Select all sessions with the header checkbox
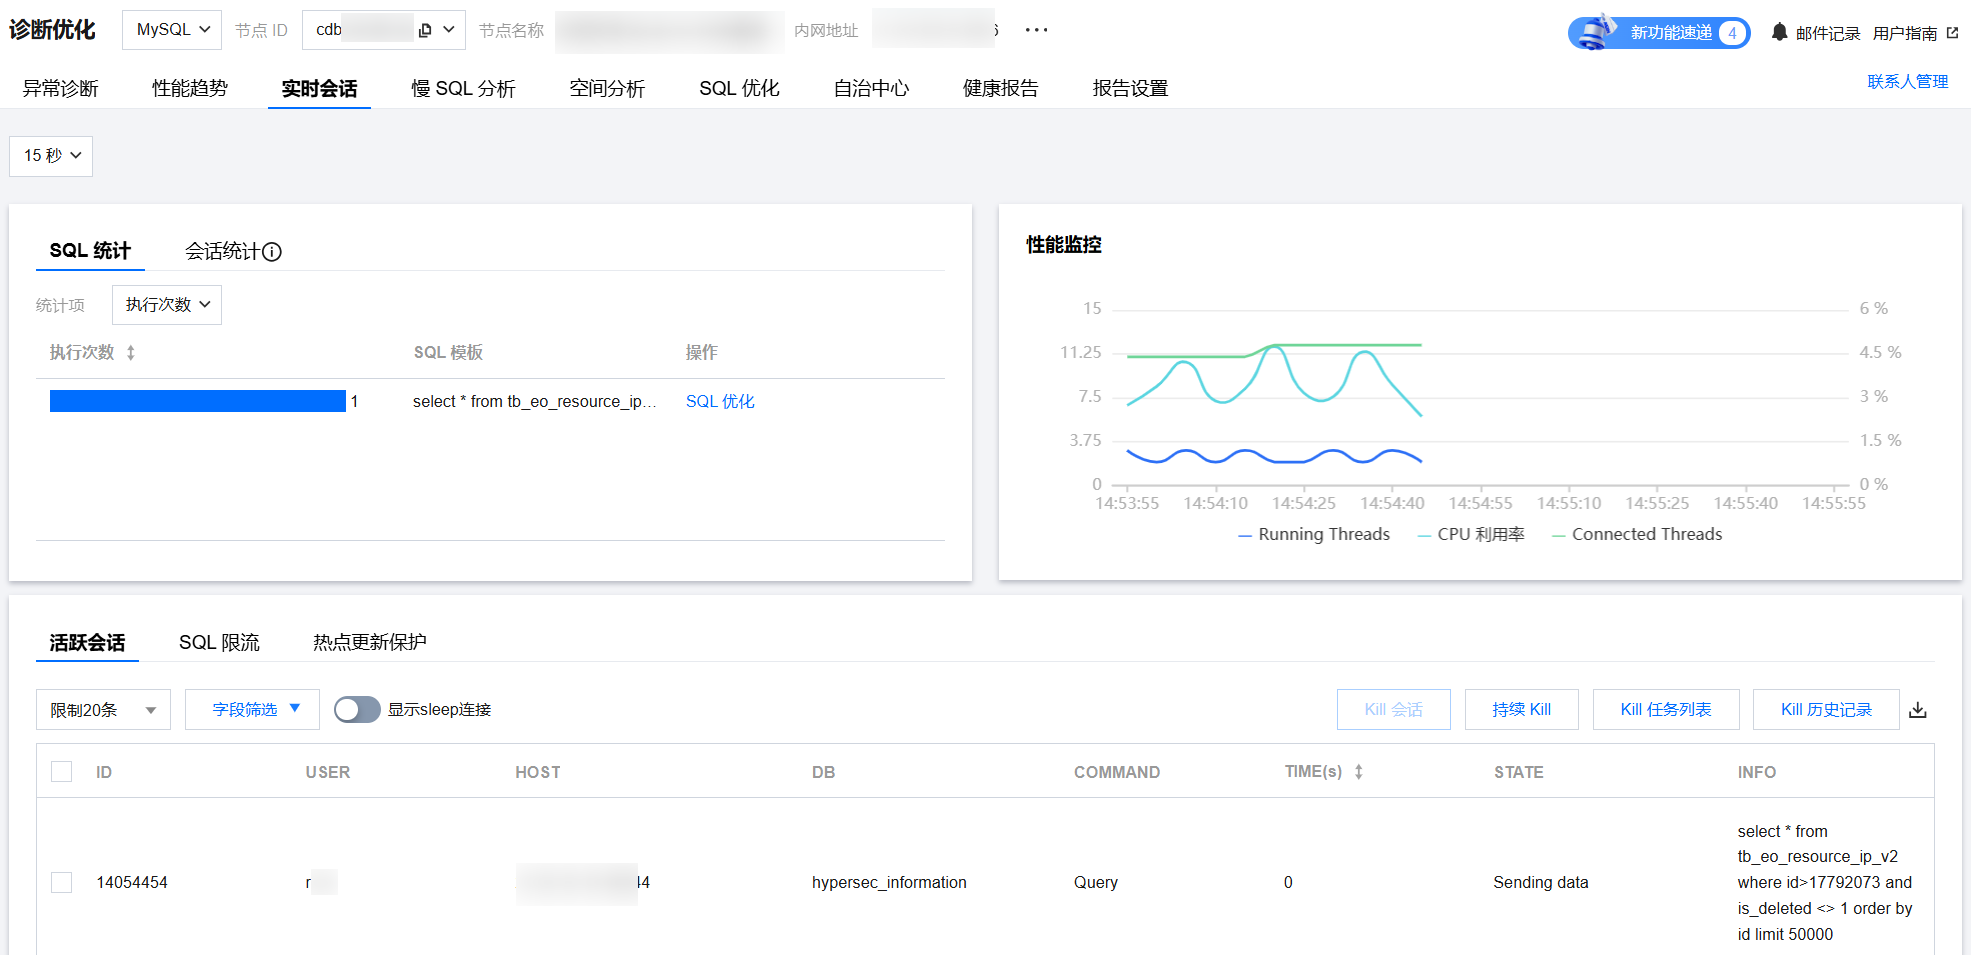This screenshot has width=1971, height=955. tap(62, 772)
